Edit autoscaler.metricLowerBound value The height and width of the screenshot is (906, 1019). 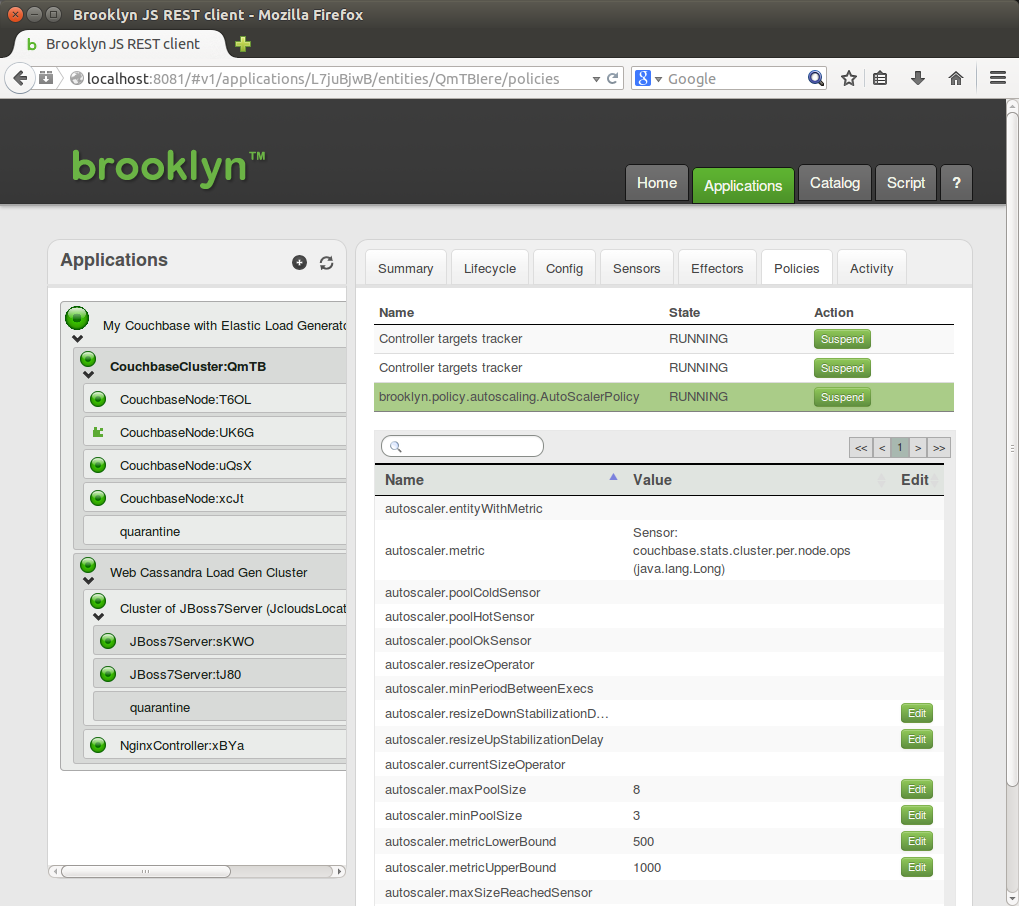point(917,841)
